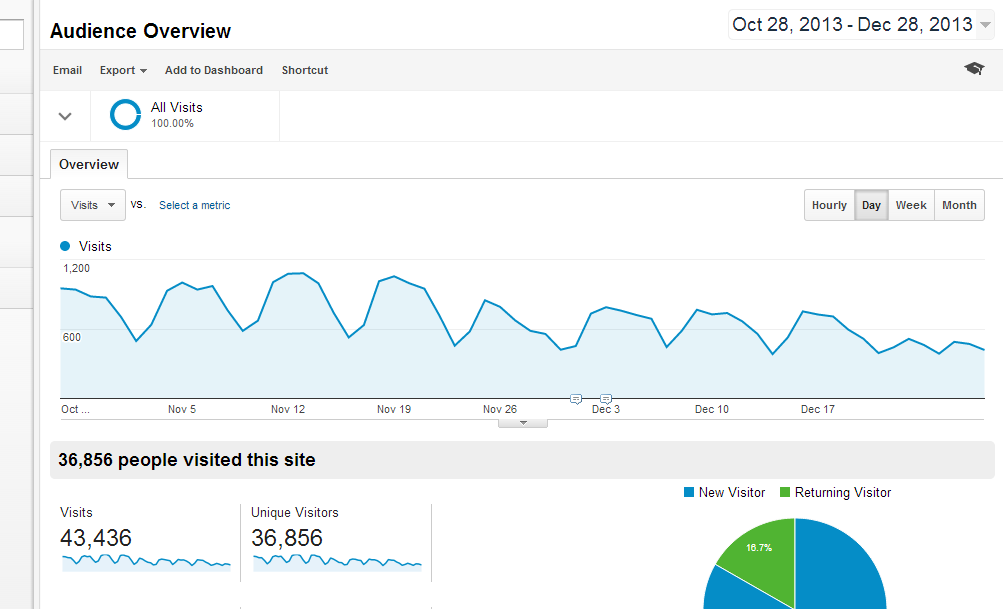Switch chart to Week view
Screen dimensions: 1003x609
pos(911,205)
